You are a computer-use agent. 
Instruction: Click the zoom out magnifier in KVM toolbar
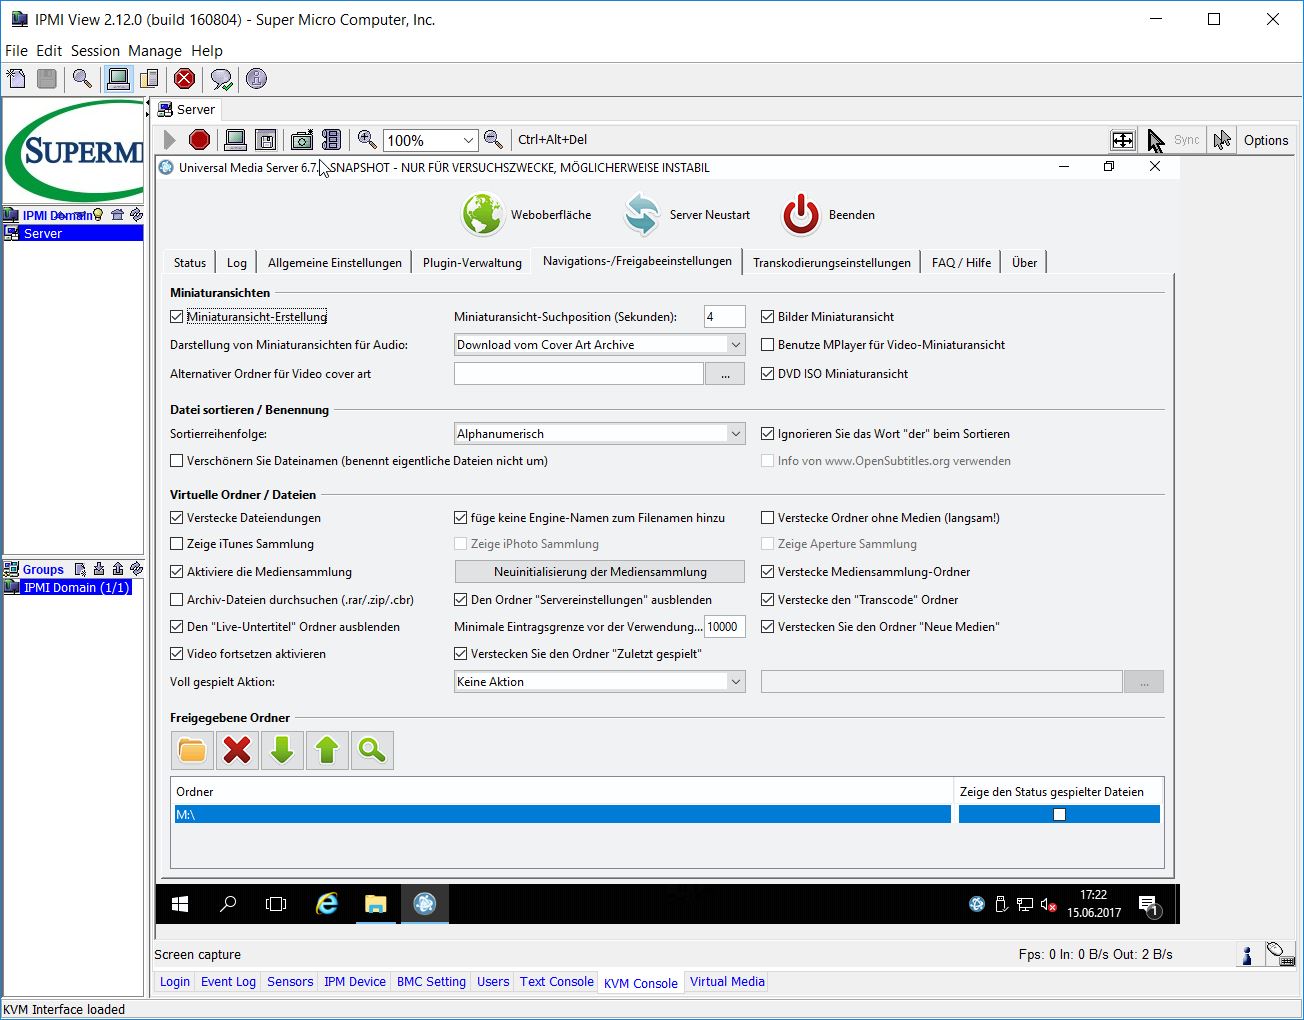click(x=493, y=140)
